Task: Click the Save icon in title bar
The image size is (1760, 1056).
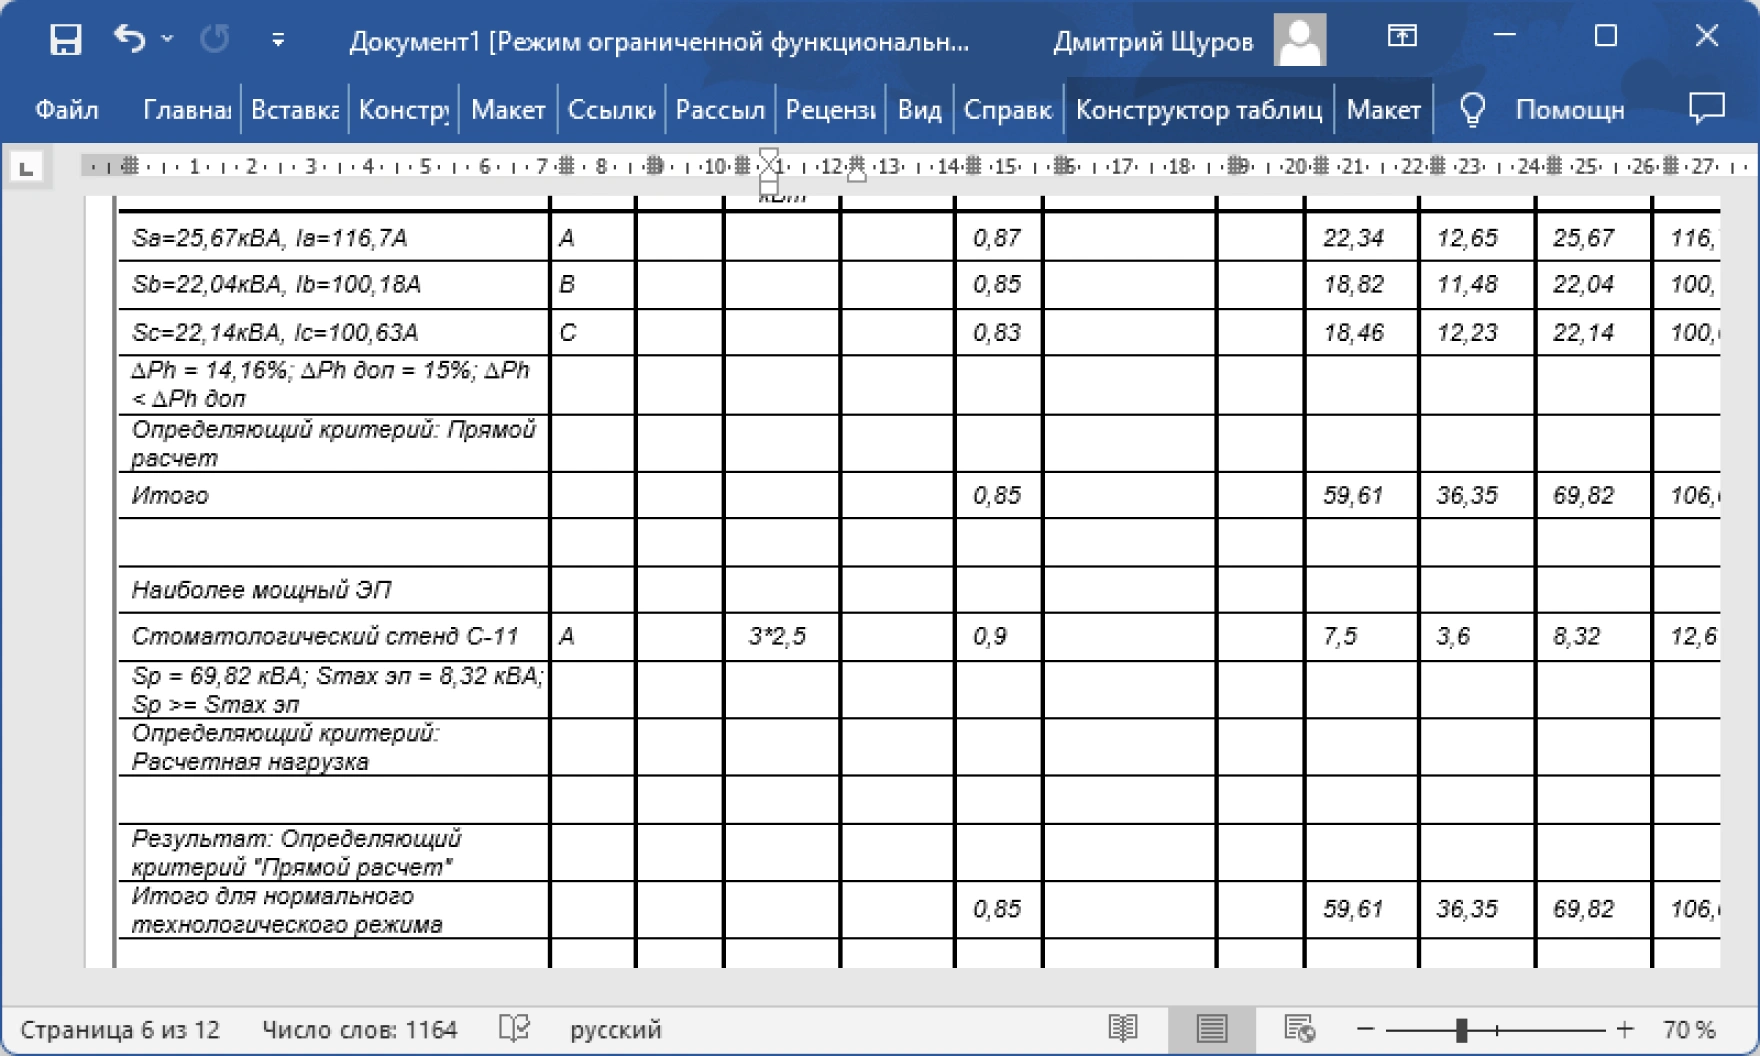Action: pos(65,40)
